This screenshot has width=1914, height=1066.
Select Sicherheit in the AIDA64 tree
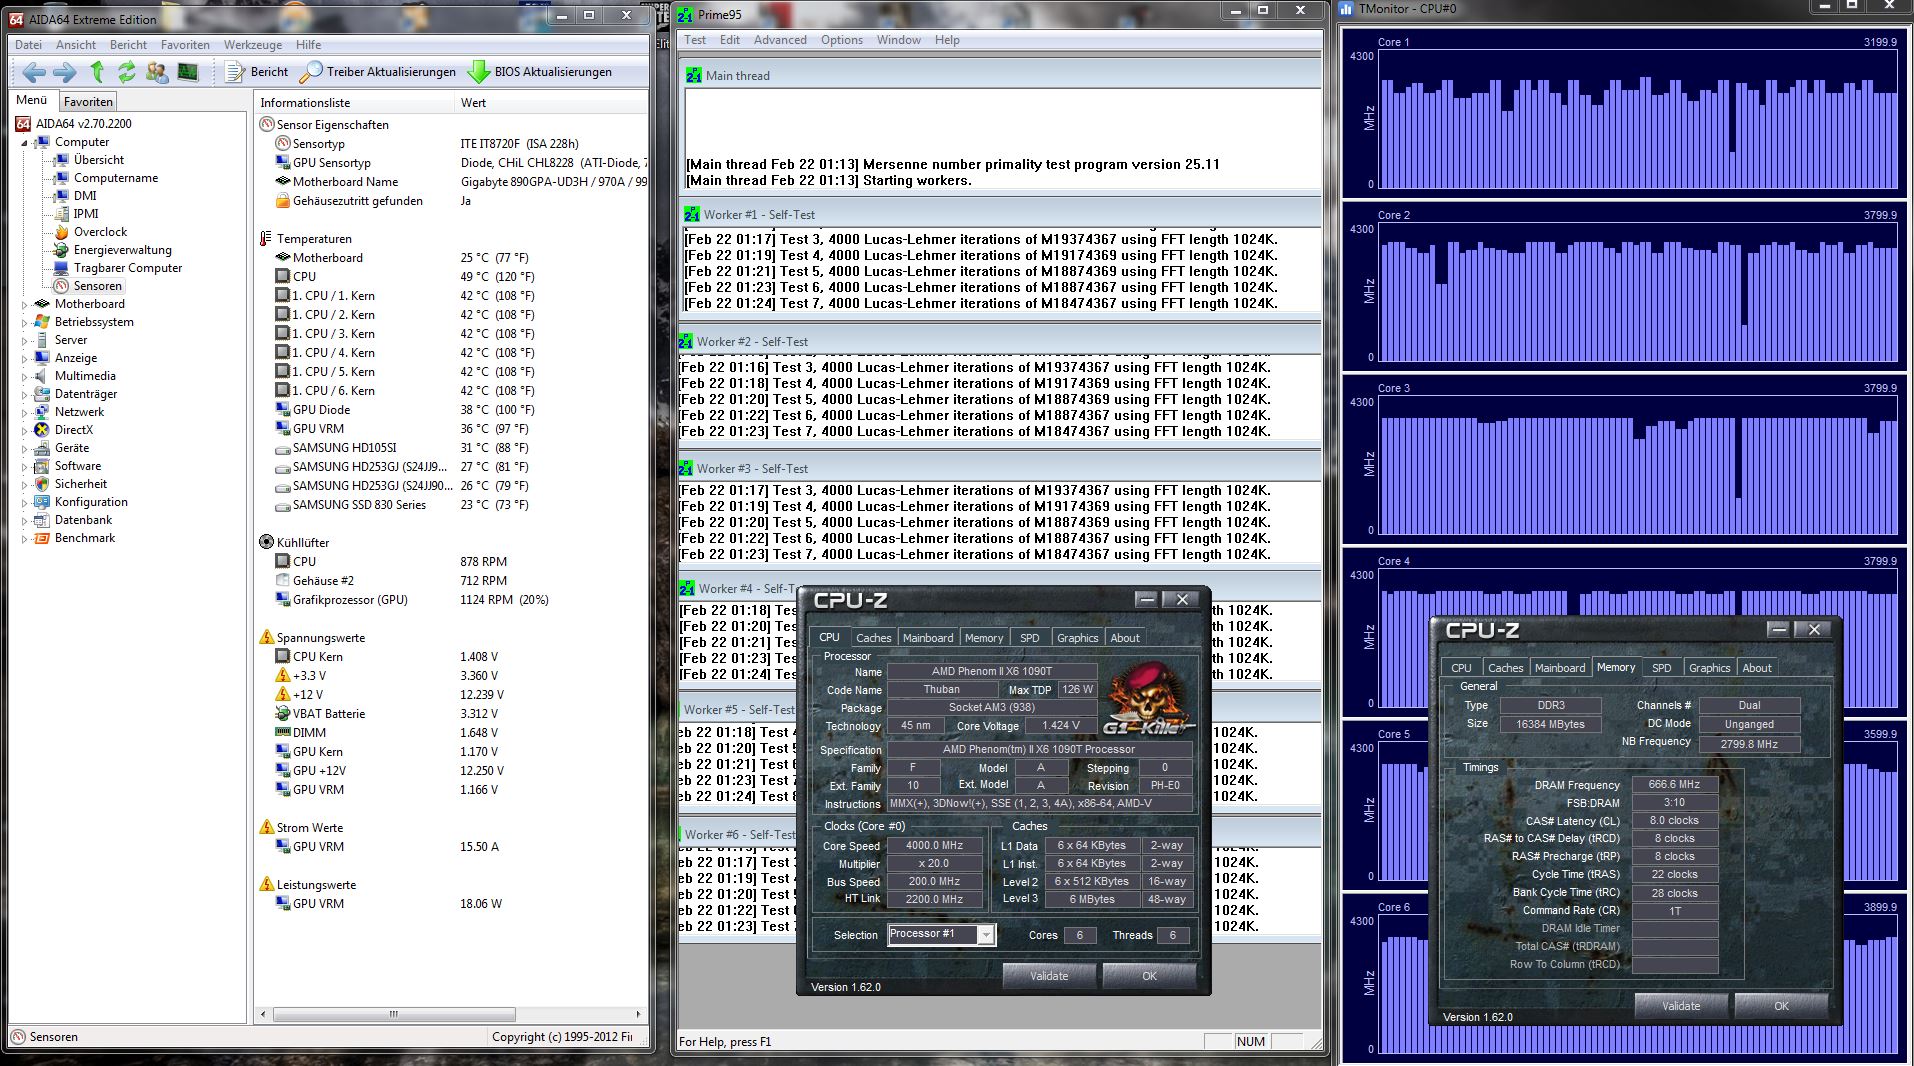click(x=81, y=484)
